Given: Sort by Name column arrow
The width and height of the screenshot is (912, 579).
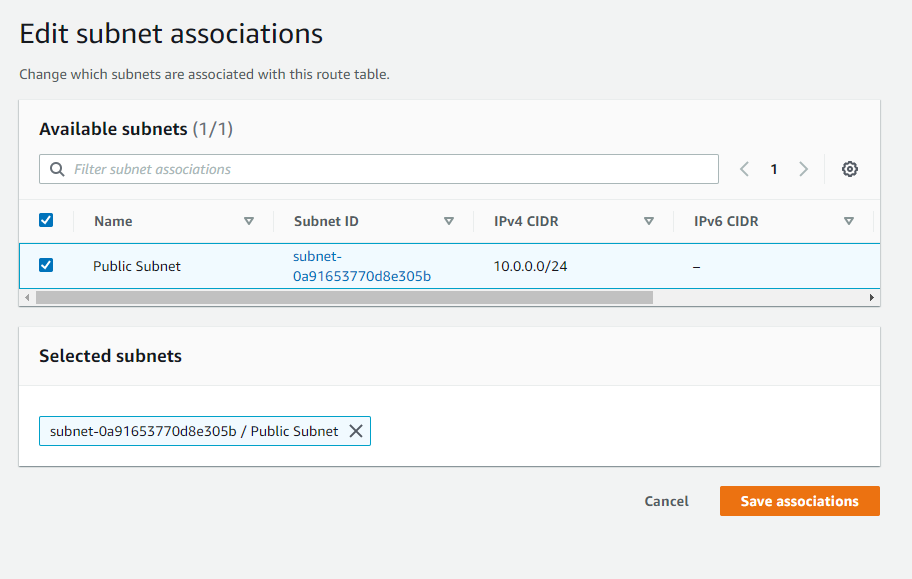Looking at the screenshot, I should click(x=249, y=221).
